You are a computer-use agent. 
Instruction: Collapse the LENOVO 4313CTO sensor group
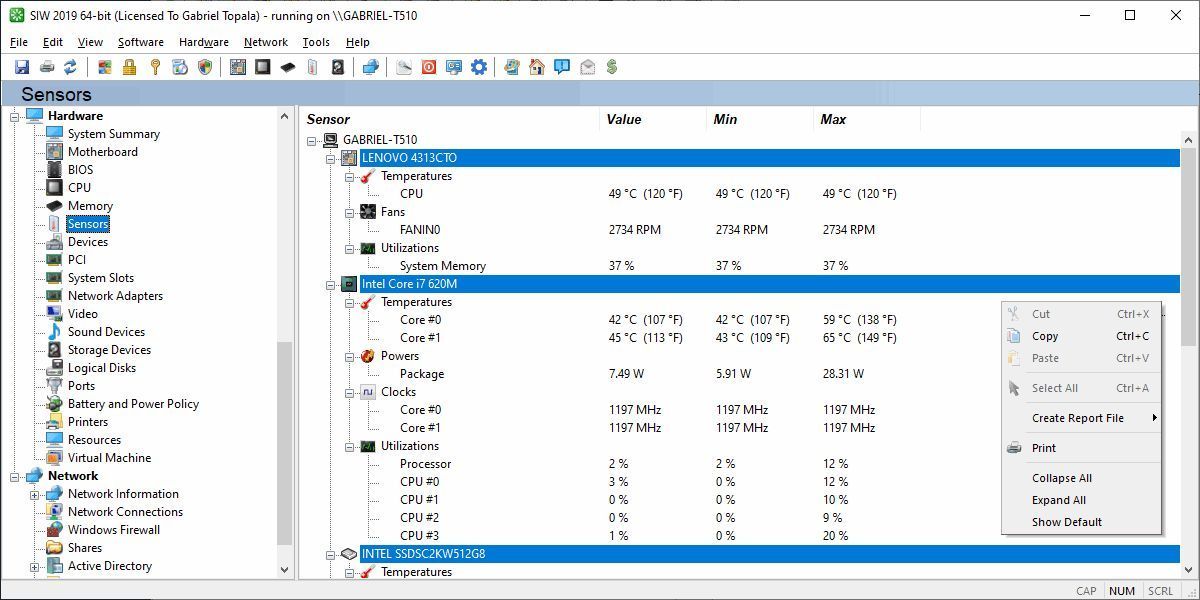tap(330, 158)
